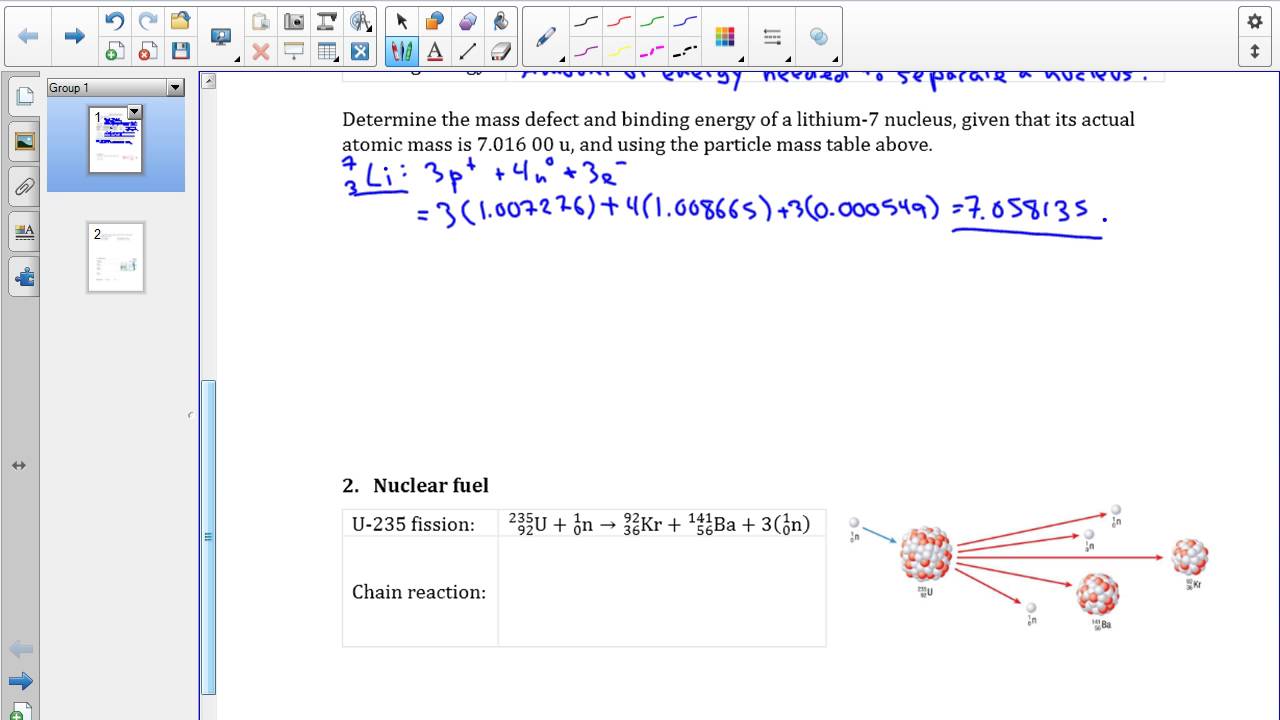Select the Lines tool
This screenshot has height=720, width=1280.
(467, 51)
